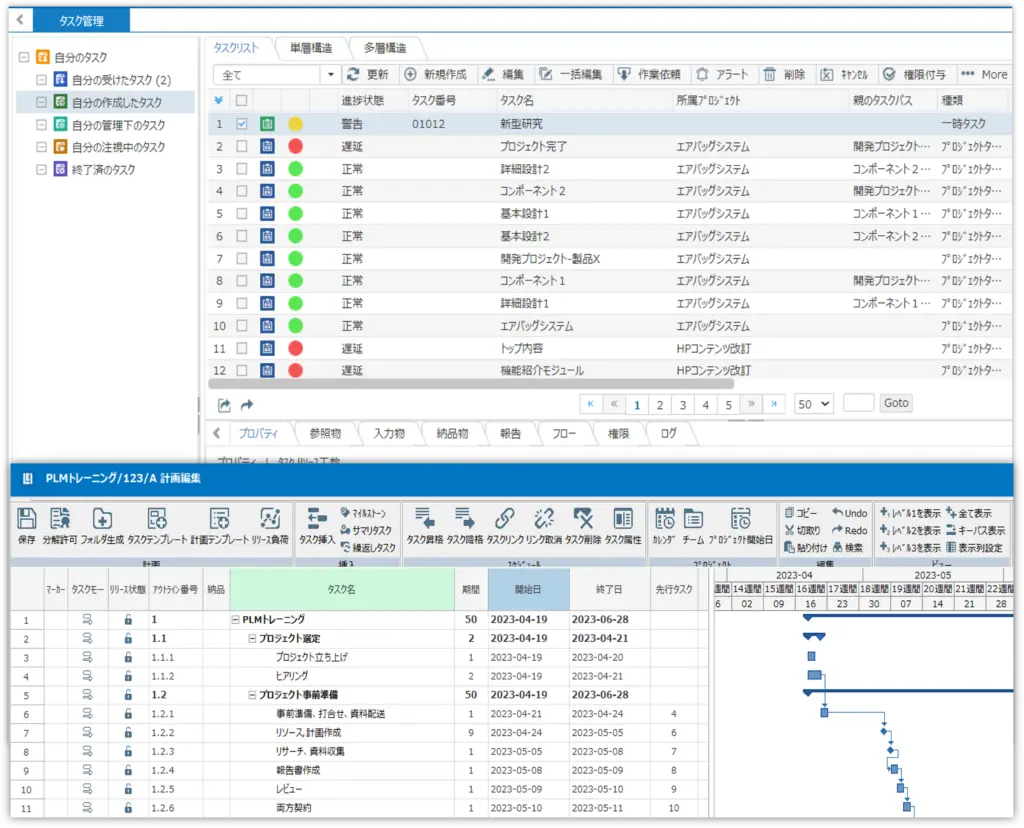Click the 新規作成 button
The width and height of the screenshot is (1024, 828).
pyautogui.click(x=436, y=74)
